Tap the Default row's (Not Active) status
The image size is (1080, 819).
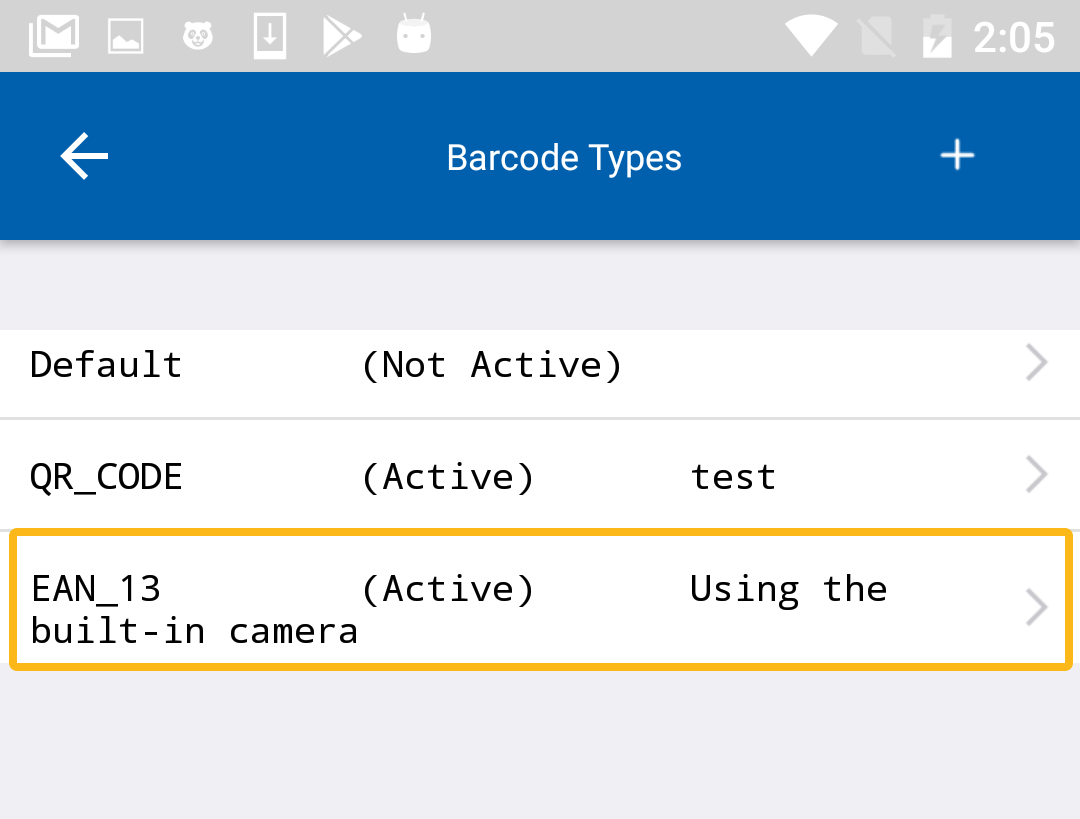pos(491,365)
